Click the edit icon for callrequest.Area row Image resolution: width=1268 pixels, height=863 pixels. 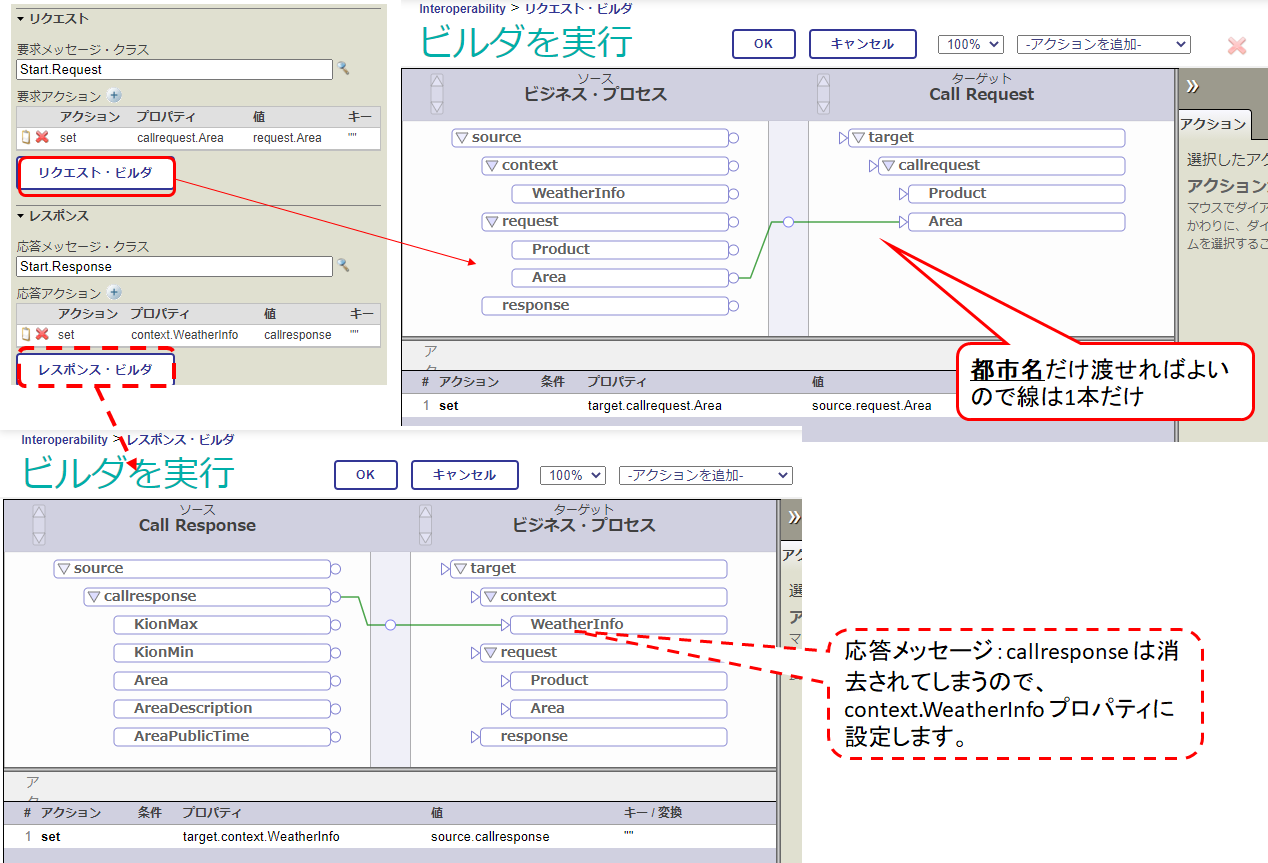[x=26, y=138]
